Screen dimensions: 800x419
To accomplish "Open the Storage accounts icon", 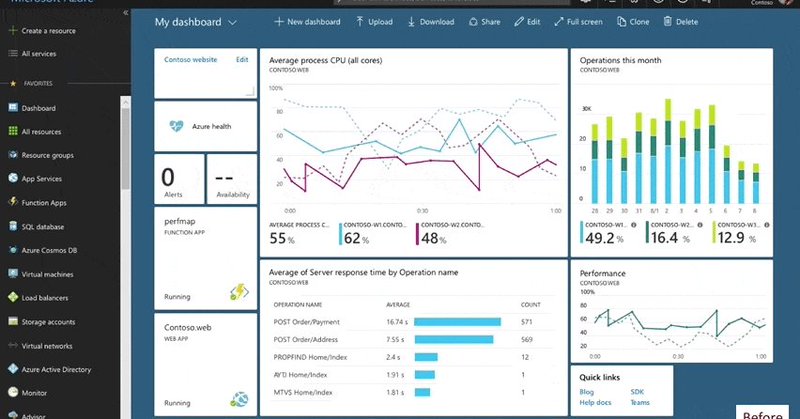I will point(13,321).
